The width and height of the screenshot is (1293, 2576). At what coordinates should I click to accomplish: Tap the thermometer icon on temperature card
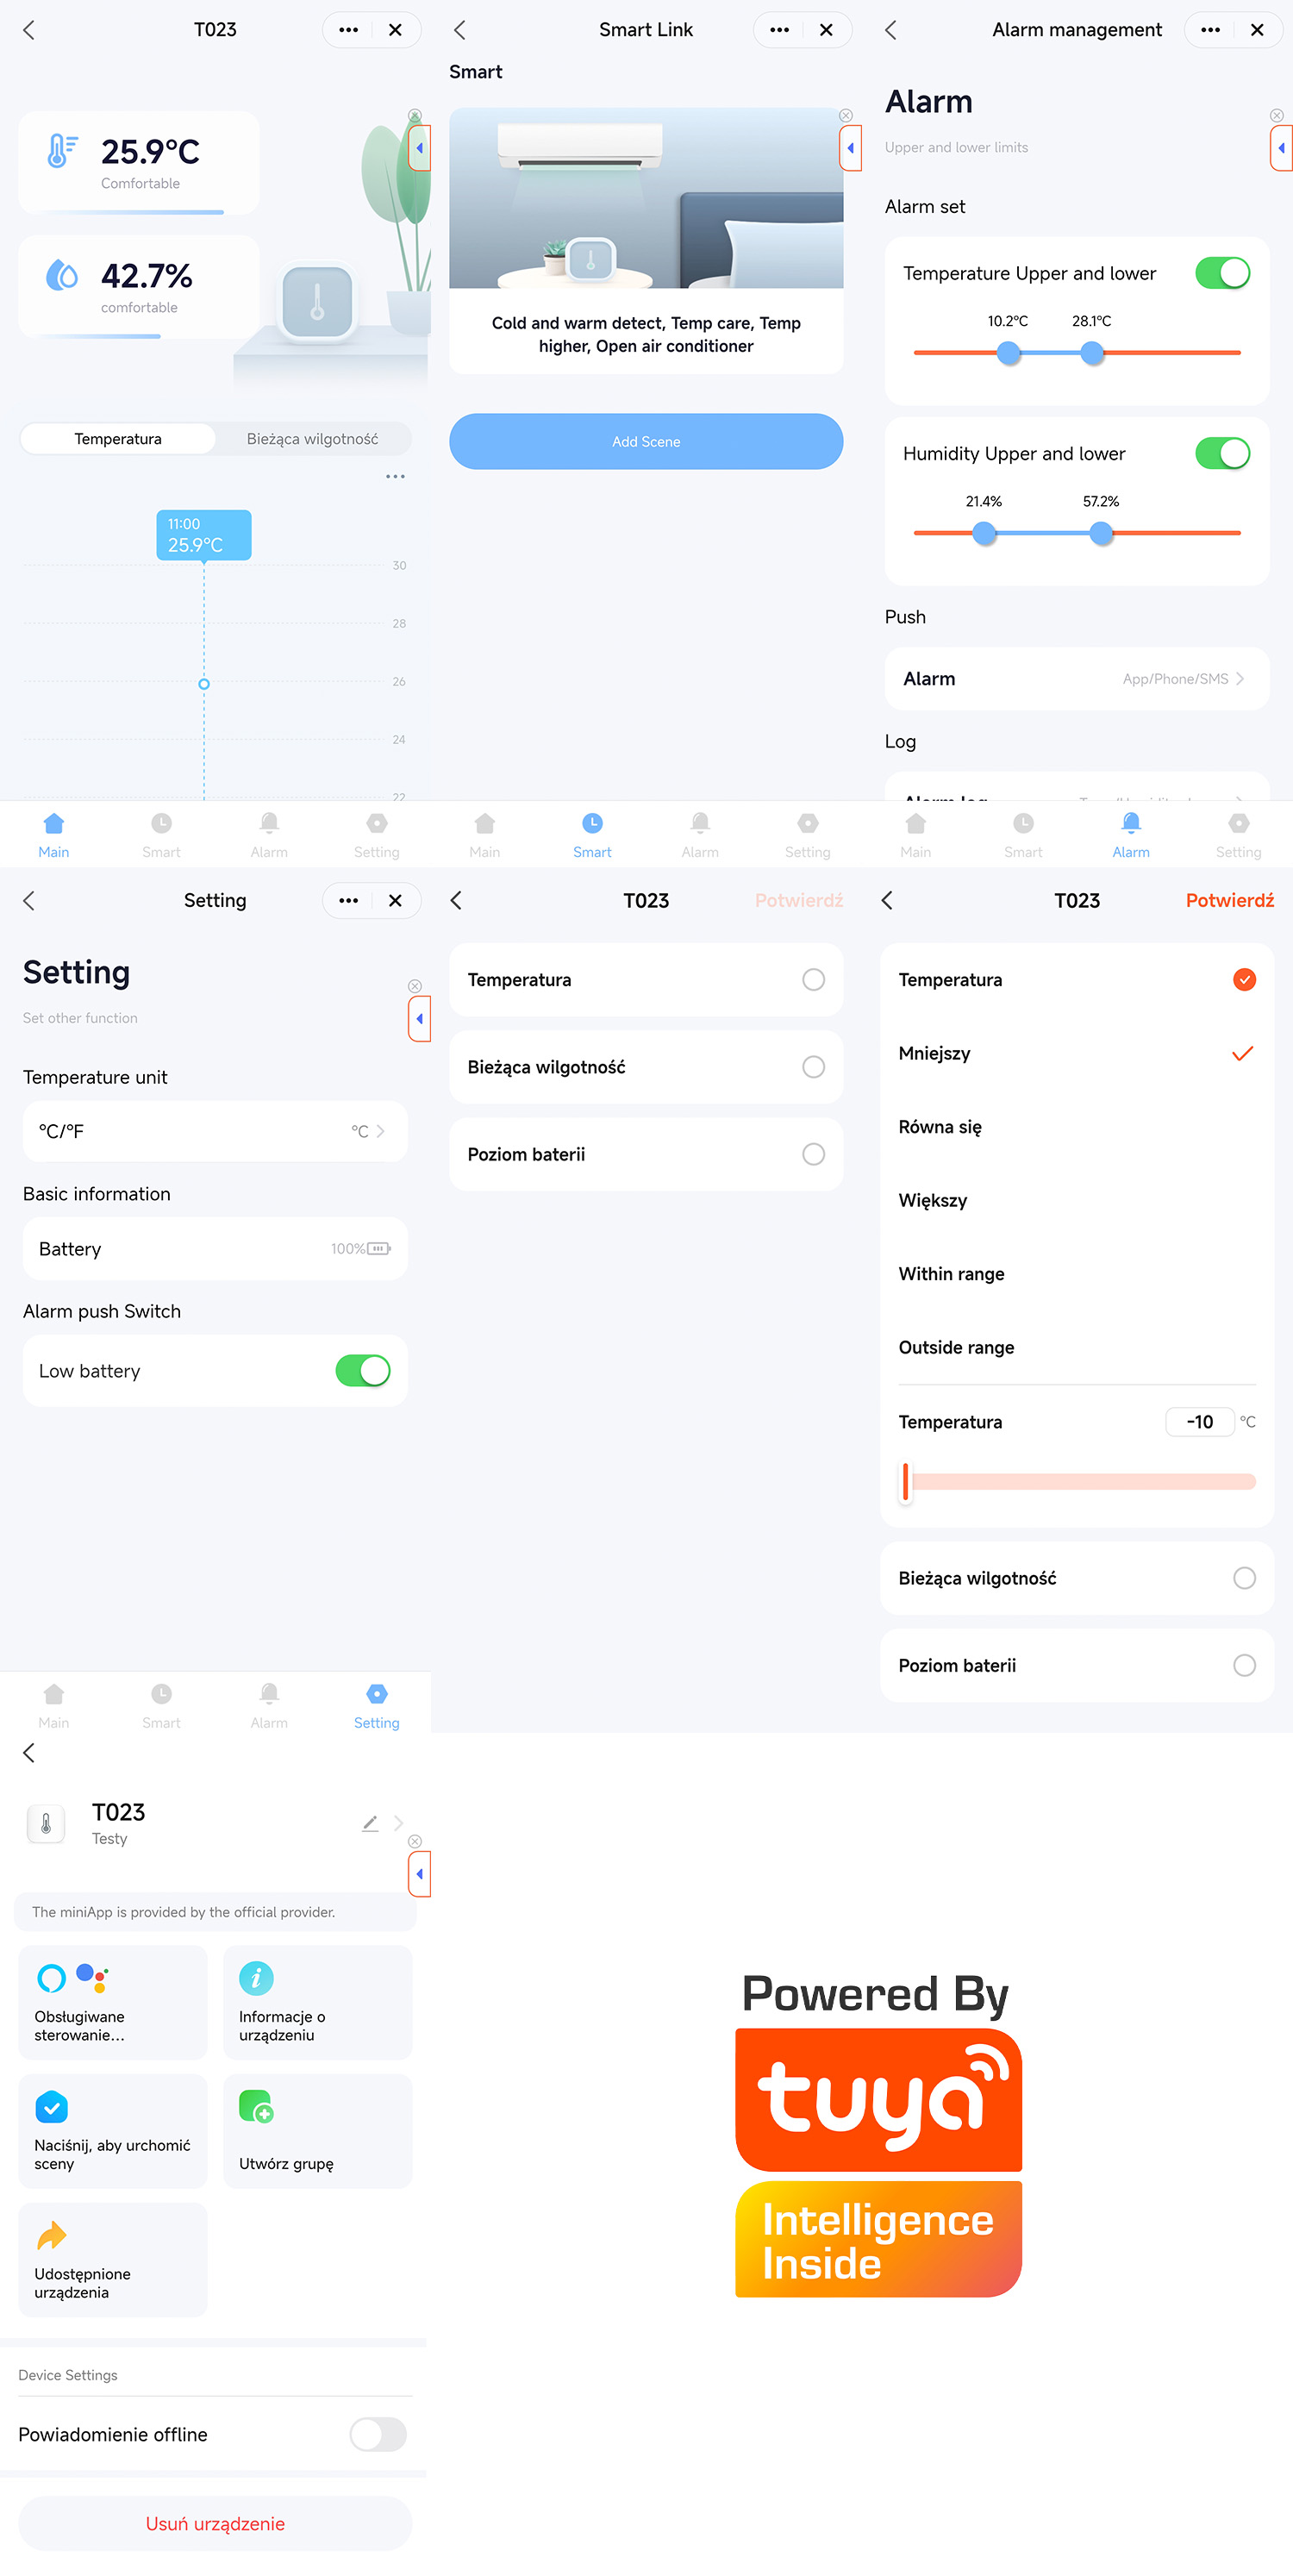pos(62,151)
